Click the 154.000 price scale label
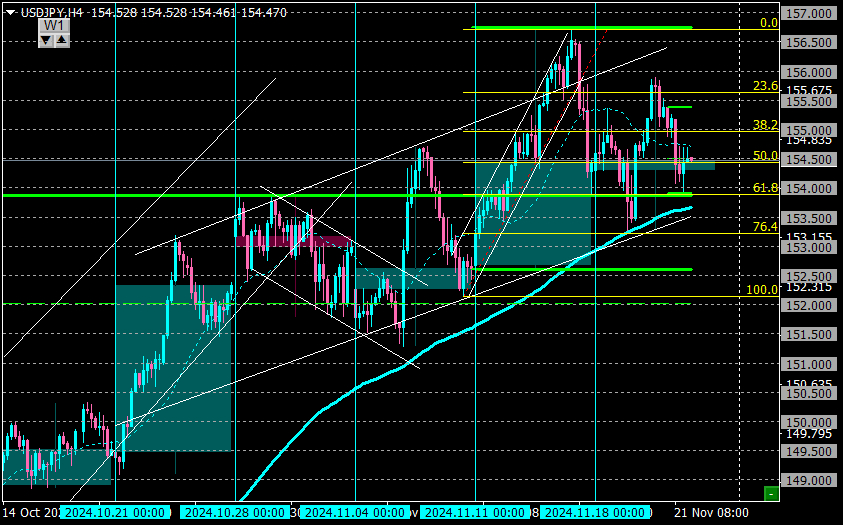The height and width of the screenshot is (525, 843). (809, 189)
